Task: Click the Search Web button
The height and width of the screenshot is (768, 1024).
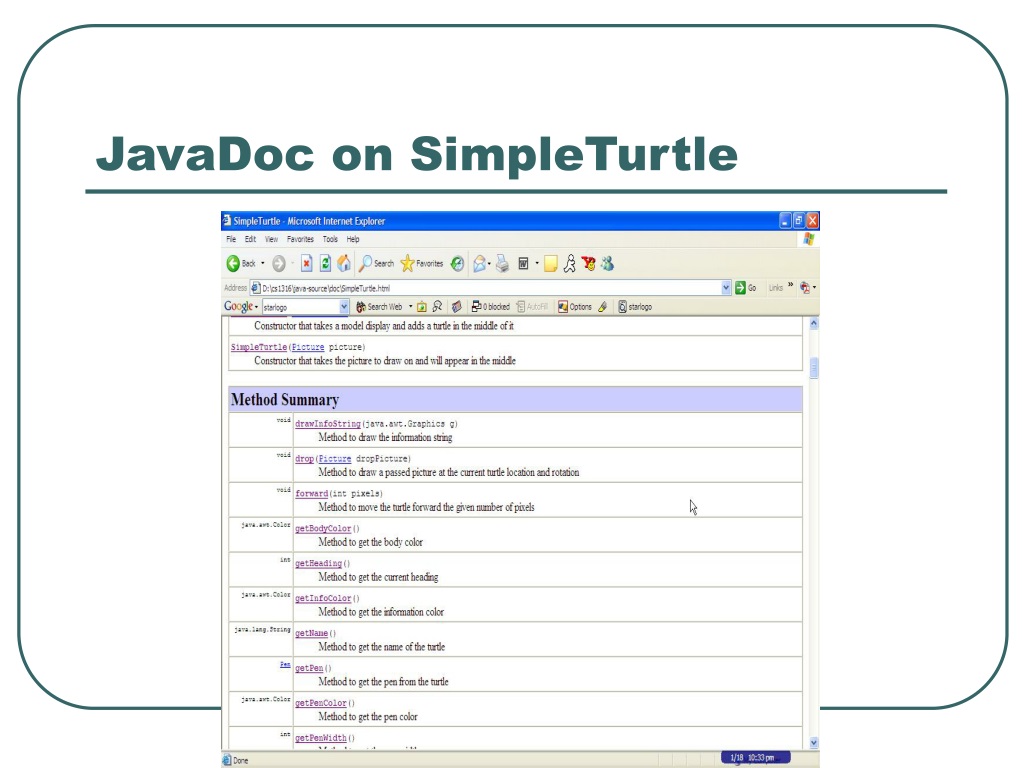Action: [379, 306]
